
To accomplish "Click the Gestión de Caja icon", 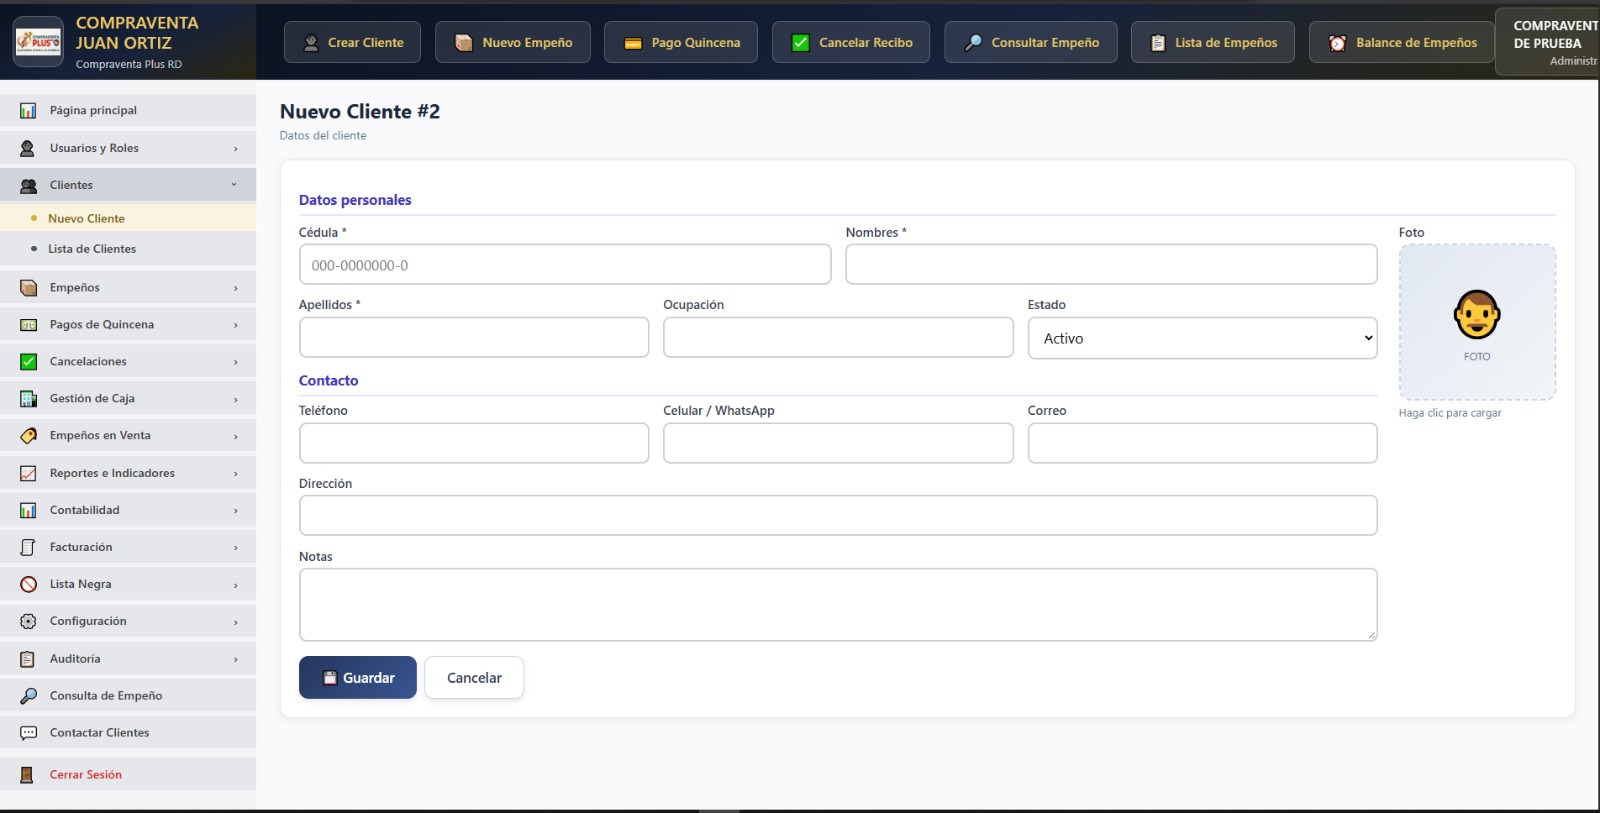I will point(28,399).
